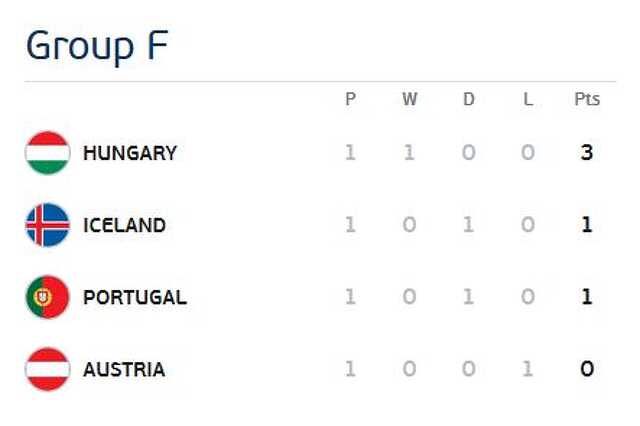Click the Pts column header
The image size is (640, 426).
[587, 99]
